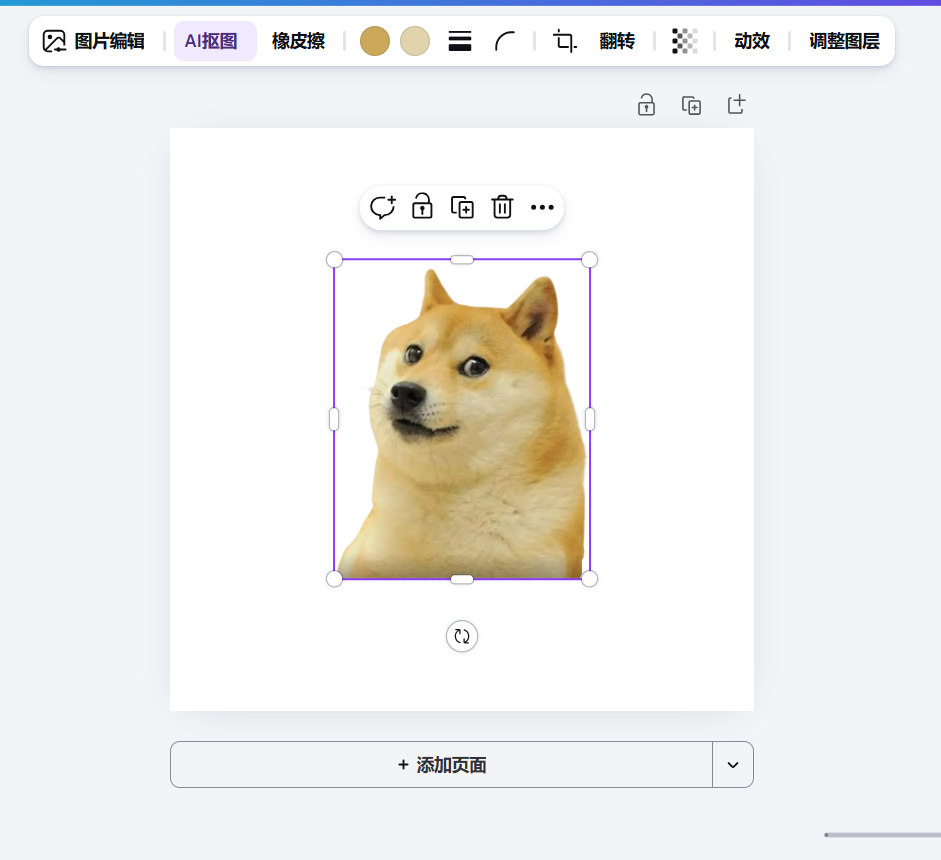Screen dimensions: 941x860
Task: Click the top edge middle handle
Action: 462,259
